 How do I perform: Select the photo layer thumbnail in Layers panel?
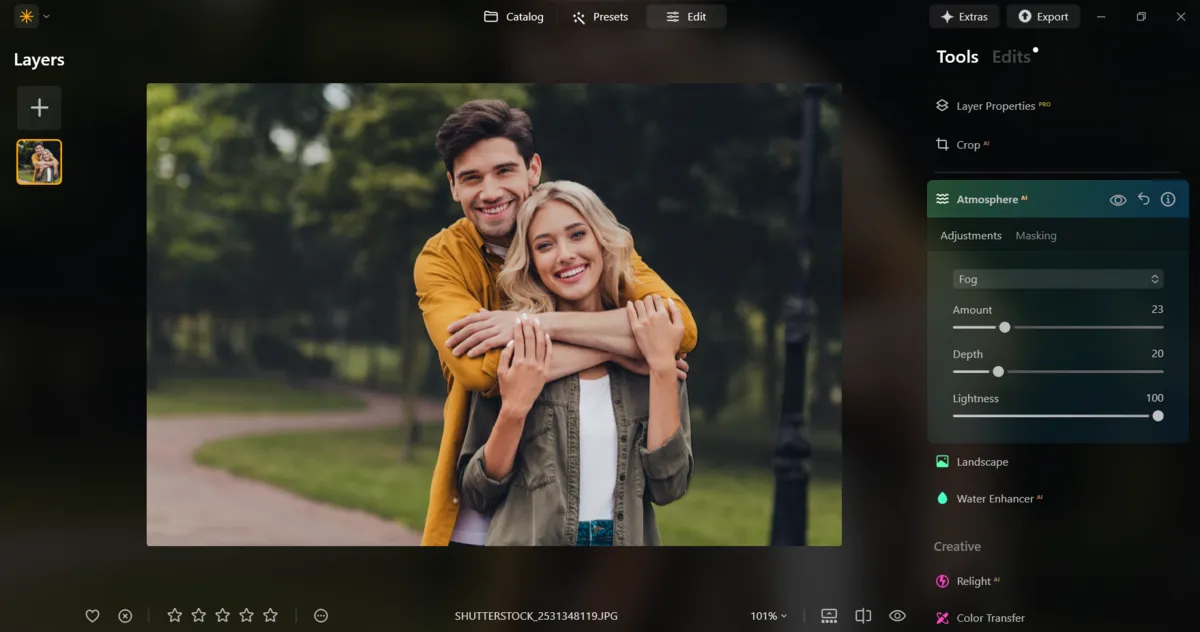(x=38, y=161)
